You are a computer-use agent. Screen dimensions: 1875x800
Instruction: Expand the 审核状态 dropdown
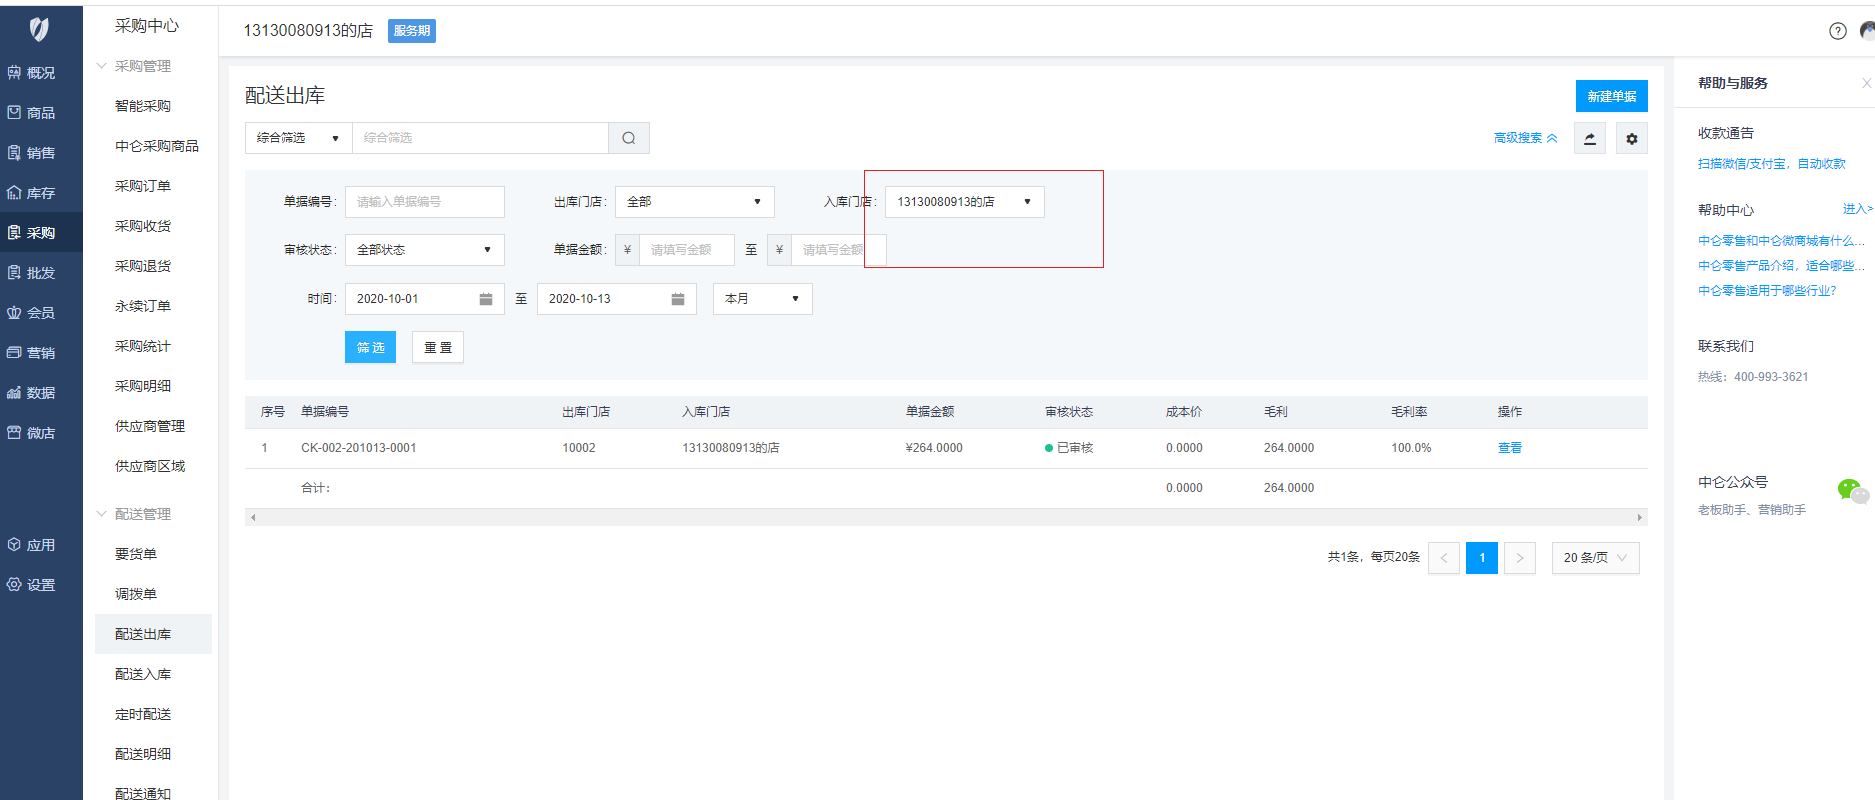coord(424,250)
